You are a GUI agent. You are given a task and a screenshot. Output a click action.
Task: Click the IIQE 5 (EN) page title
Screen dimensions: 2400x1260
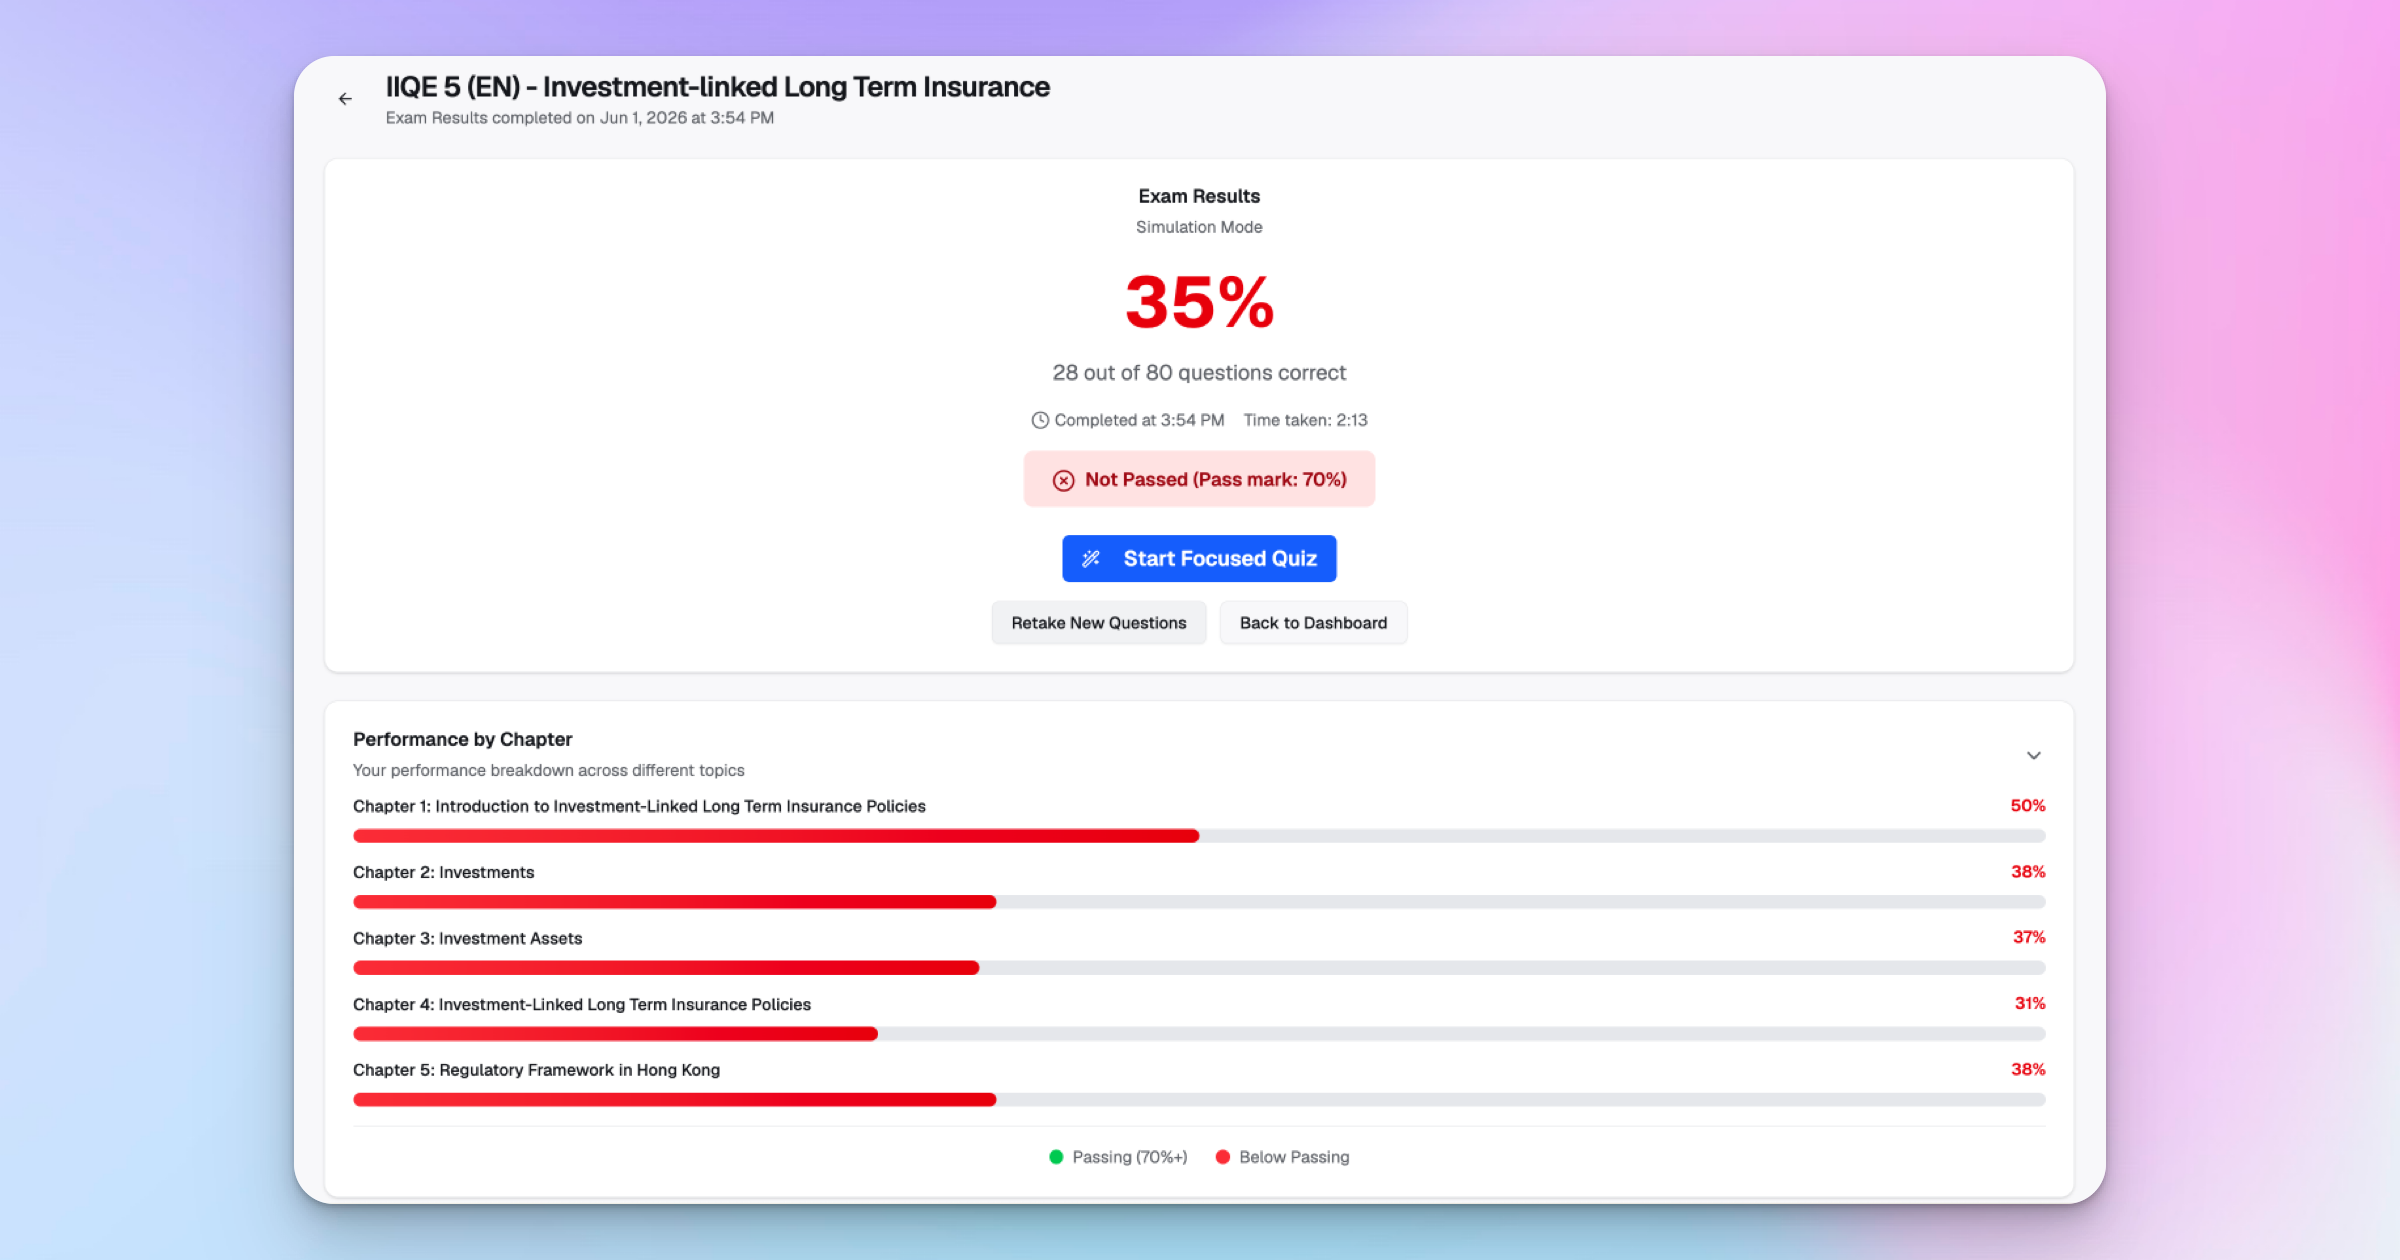[x=717, y=87]
